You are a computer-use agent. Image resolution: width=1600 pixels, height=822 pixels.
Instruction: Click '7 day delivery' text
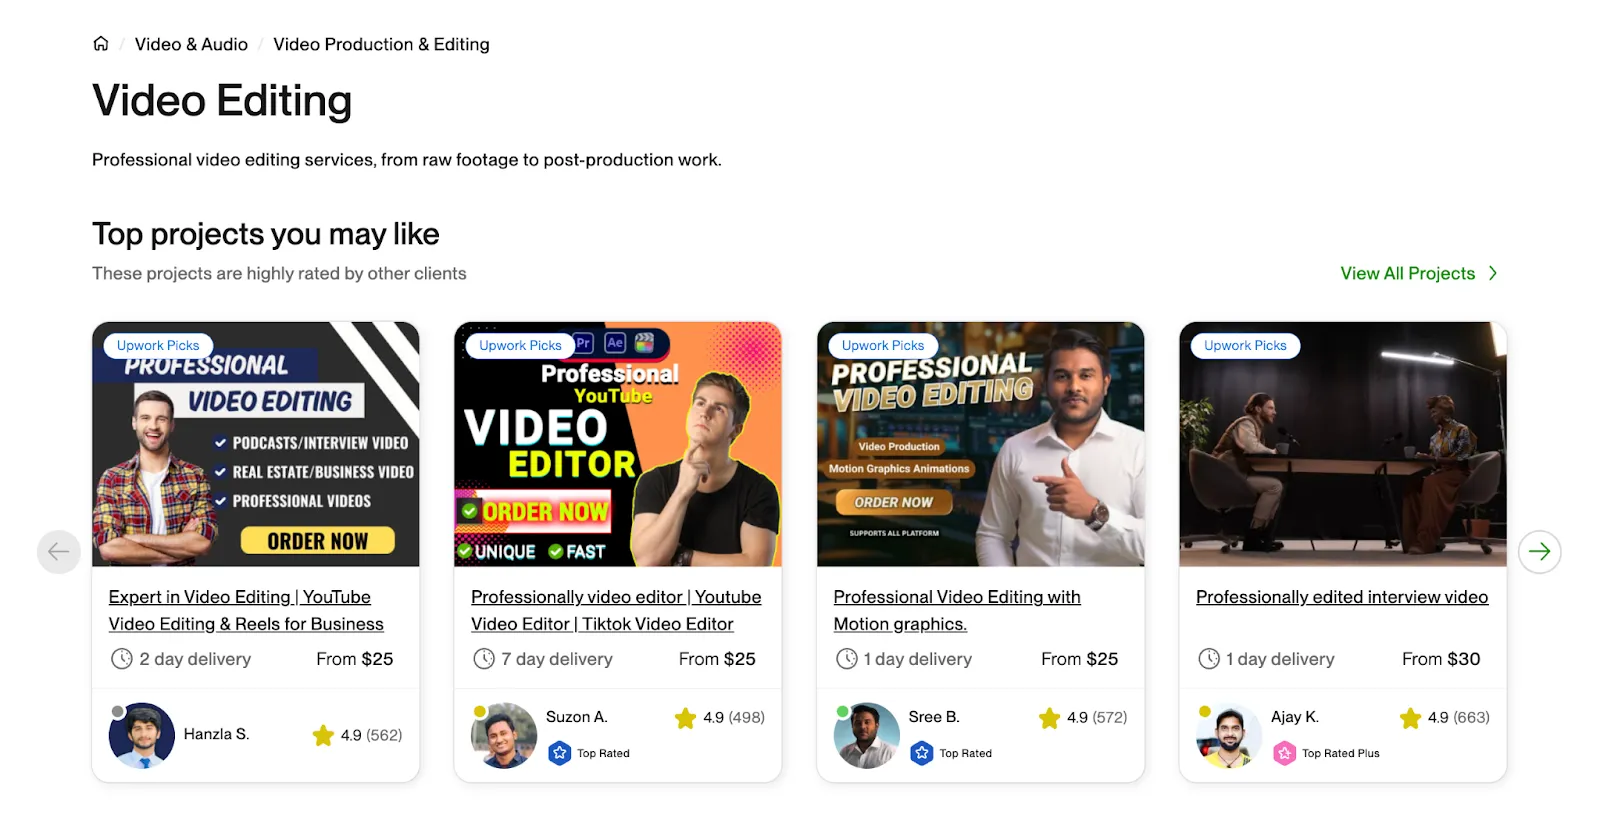pyautogui.click(x=557, y=659)
